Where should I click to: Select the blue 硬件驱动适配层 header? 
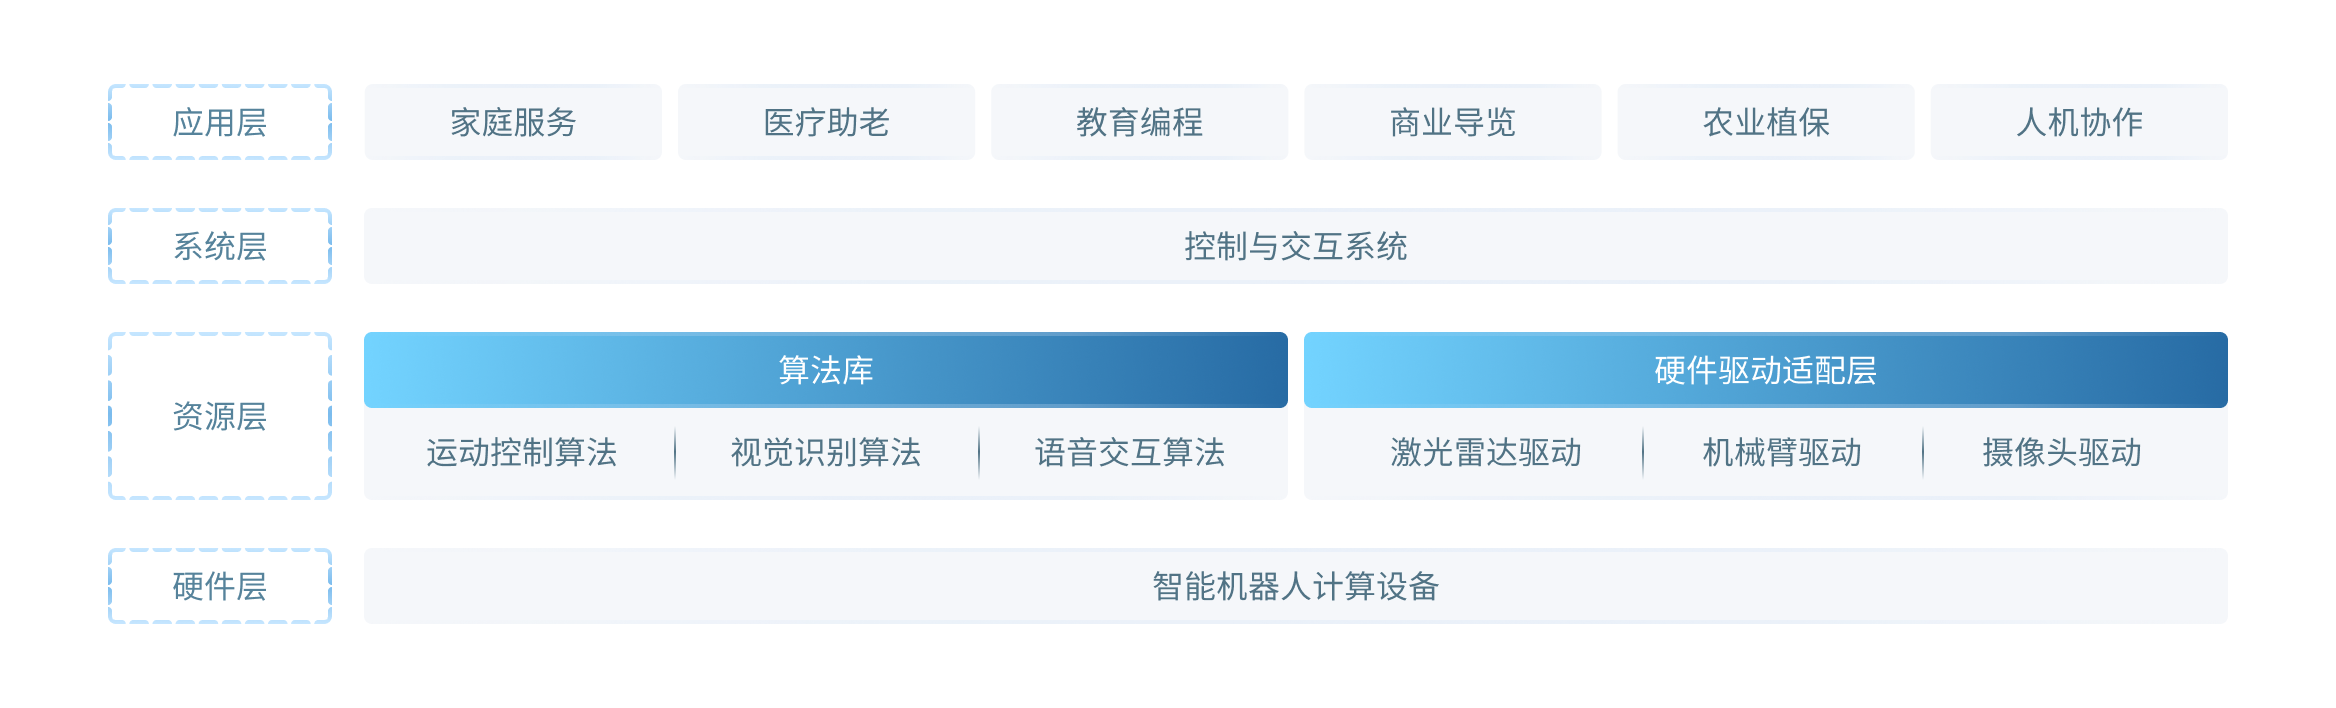[x=1765, y=370]
